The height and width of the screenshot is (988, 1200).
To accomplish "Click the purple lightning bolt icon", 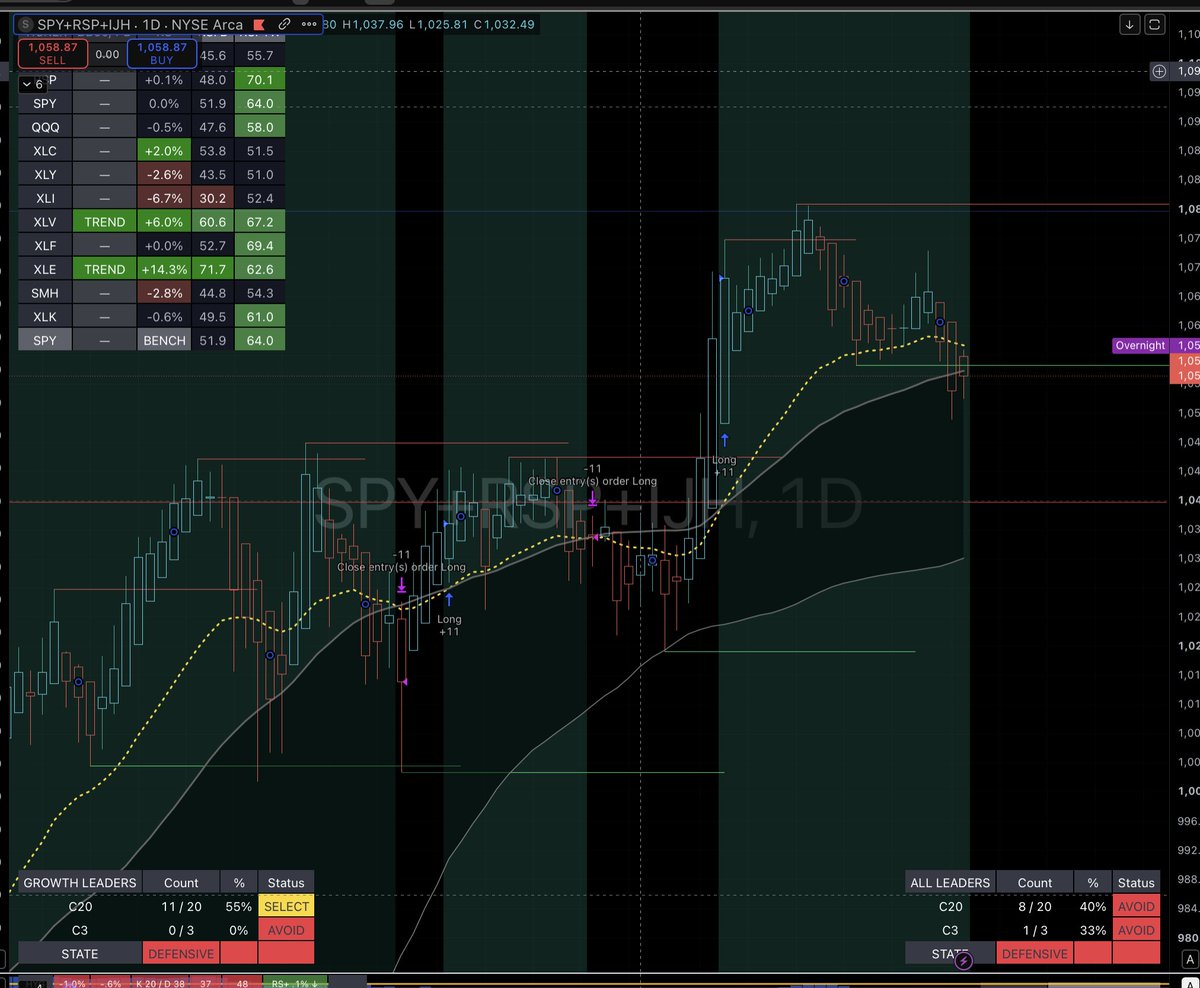I will click(963, 961).
